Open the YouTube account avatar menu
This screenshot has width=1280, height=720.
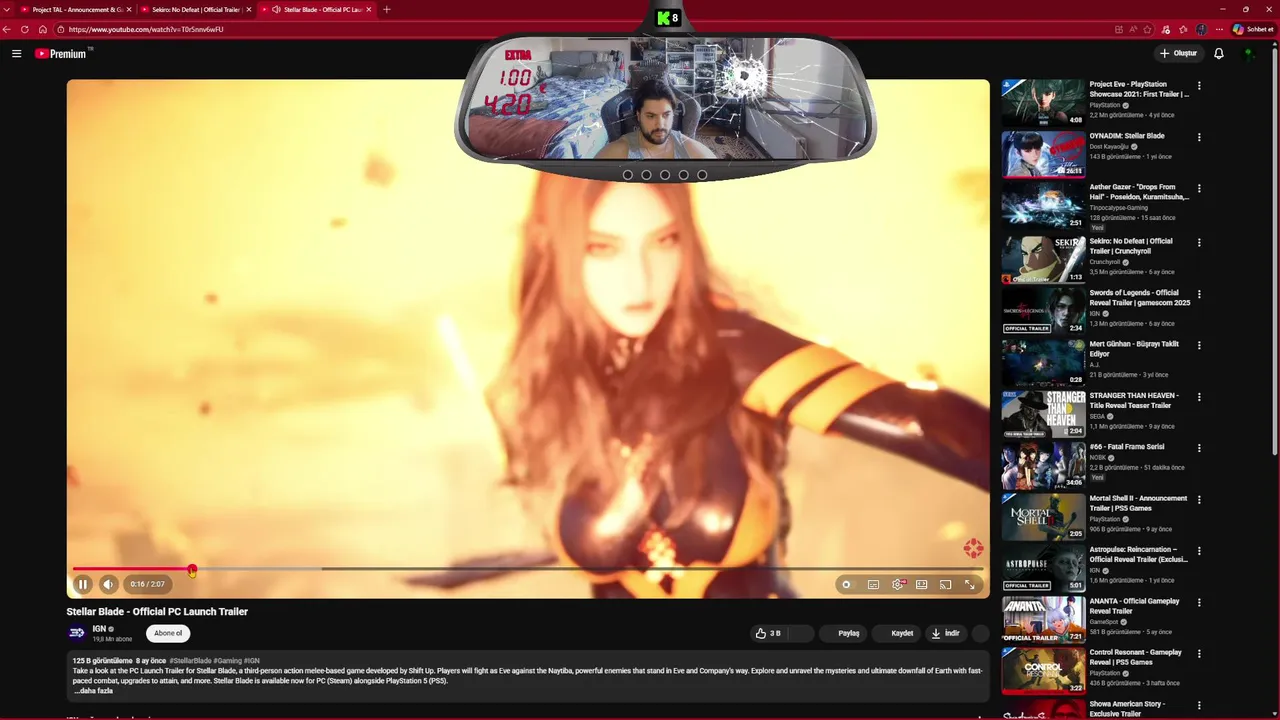point(1249,53)
